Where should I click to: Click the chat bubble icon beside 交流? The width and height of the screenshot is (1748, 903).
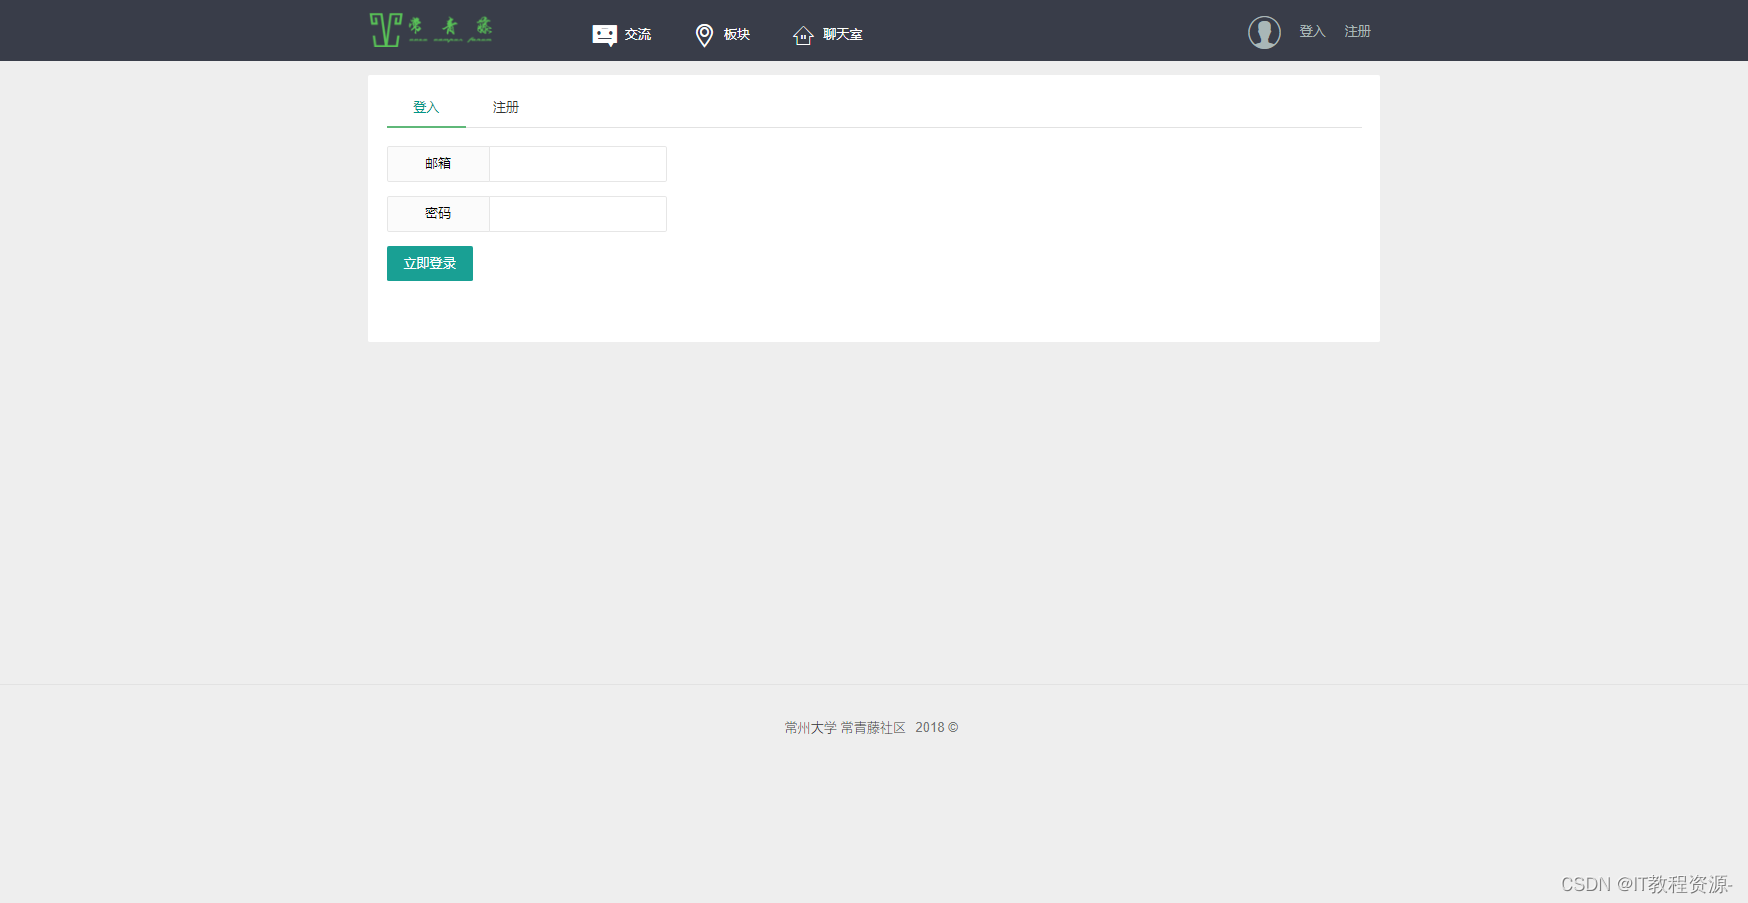click(x=604, y=35)
